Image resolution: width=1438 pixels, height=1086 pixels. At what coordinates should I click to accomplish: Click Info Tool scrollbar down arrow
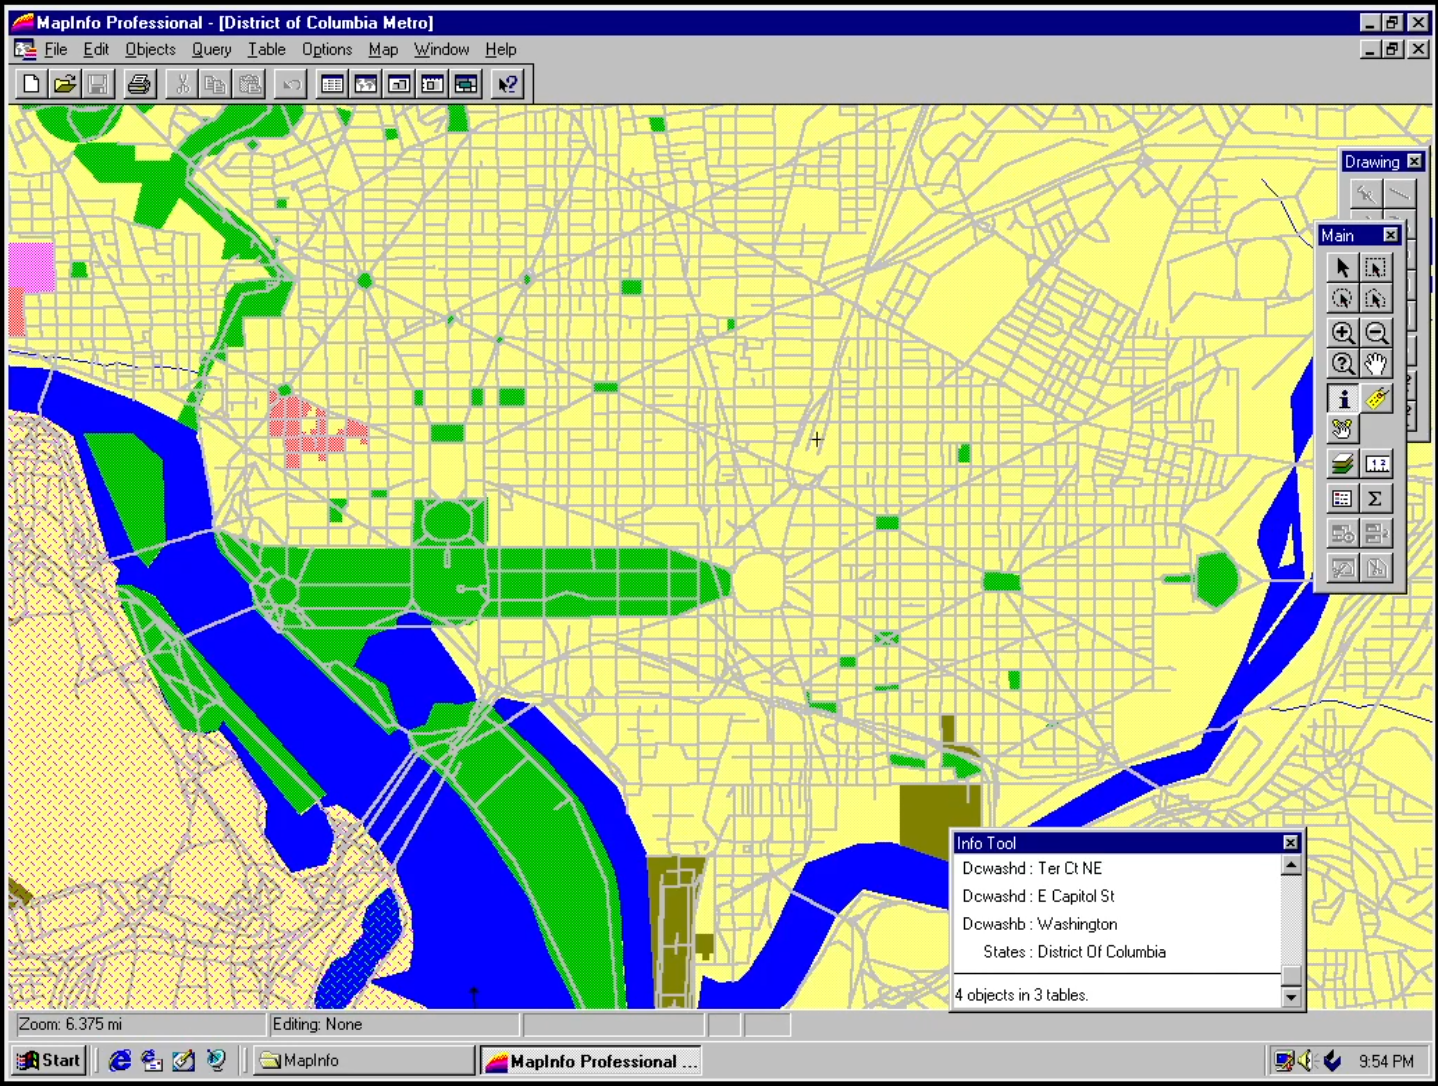(x=1291, y=997)
